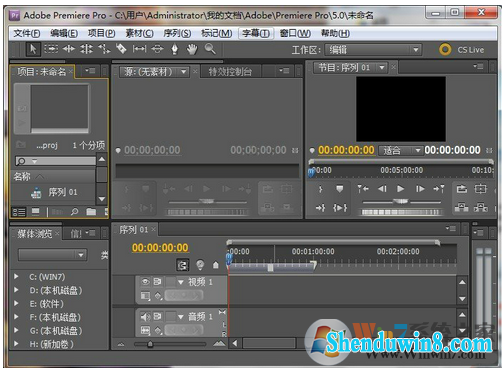Switch to the 媒体浏览 tab
The height and width of the screenshot is (368, 502).
(x=35, y=234)
